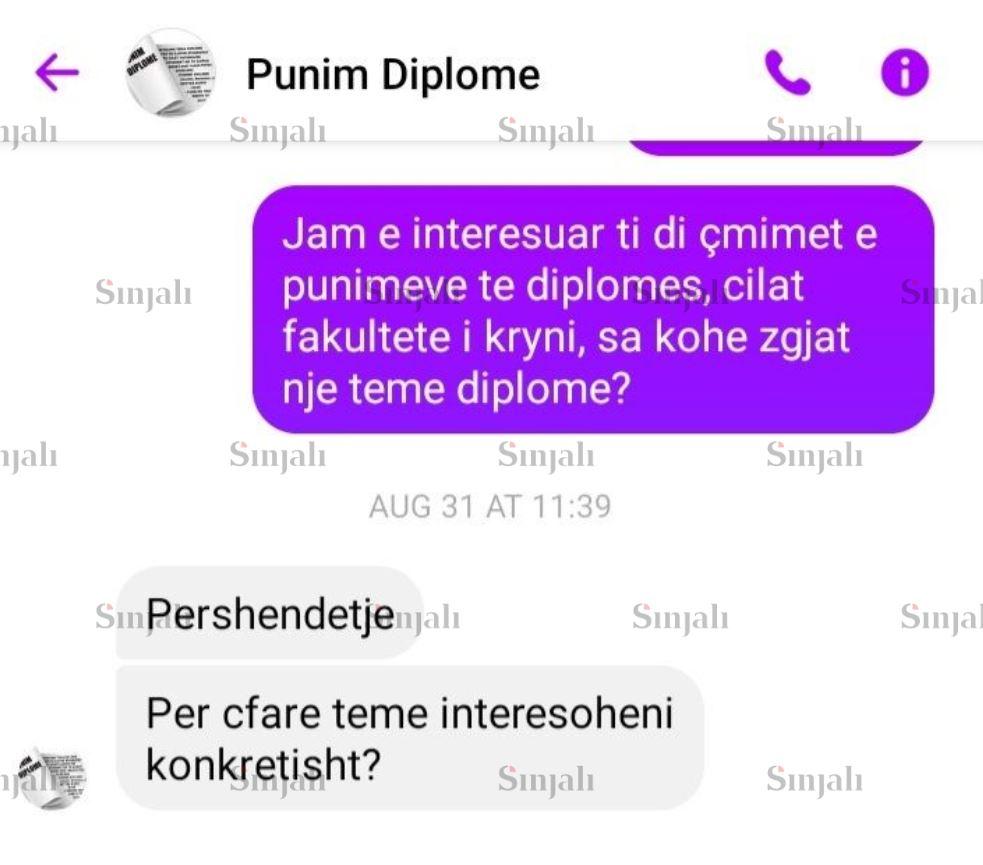Image resolution: width=983 pixels, height=865 pixels.
Task: Go back using the purple arrow
Action: tap(57, 72)
